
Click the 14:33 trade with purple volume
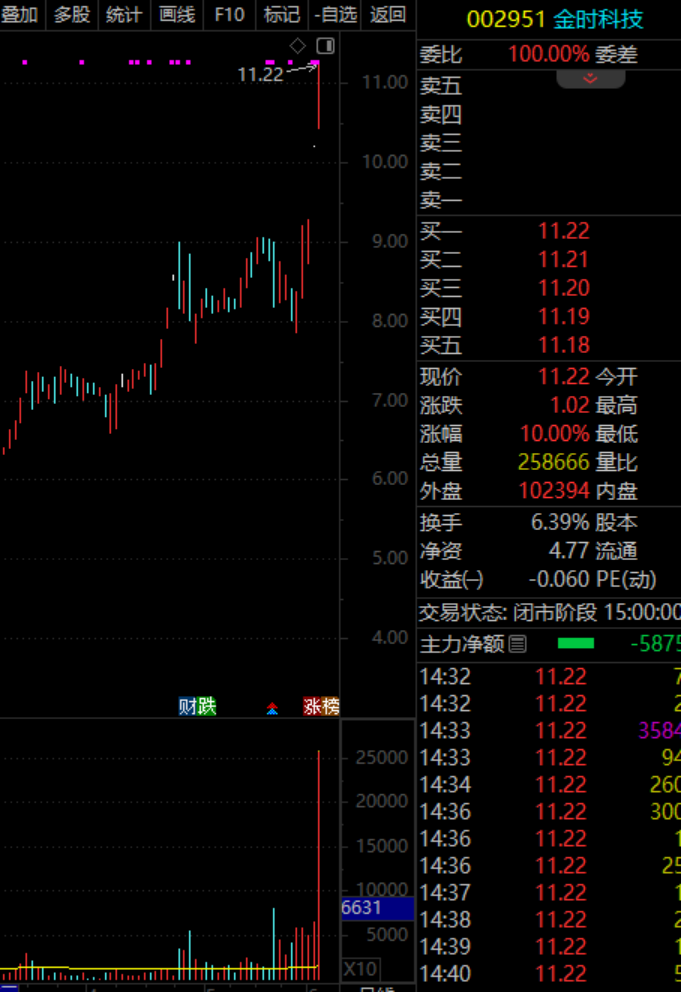(x=549, y=731)
